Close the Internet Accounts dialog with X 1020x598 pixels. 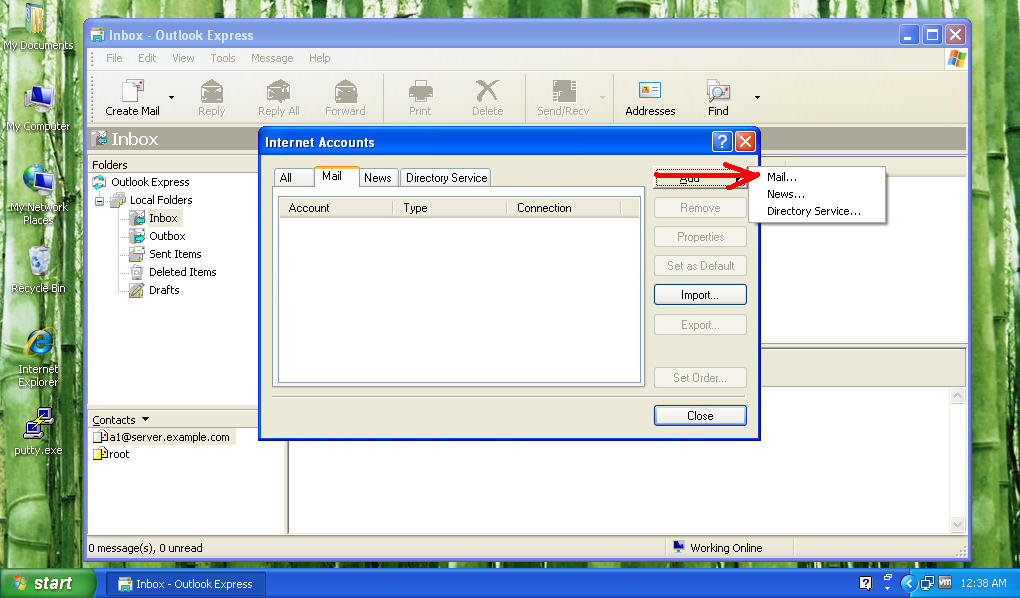745,141
